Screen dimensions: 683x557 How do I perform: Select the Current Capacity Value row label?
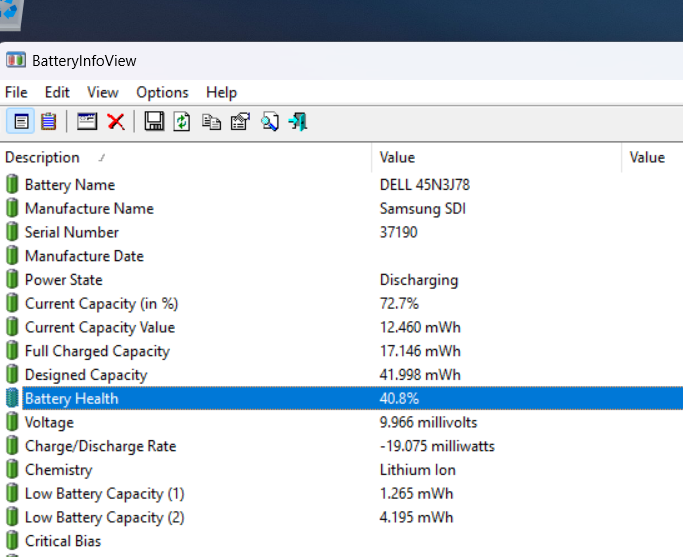100,327
